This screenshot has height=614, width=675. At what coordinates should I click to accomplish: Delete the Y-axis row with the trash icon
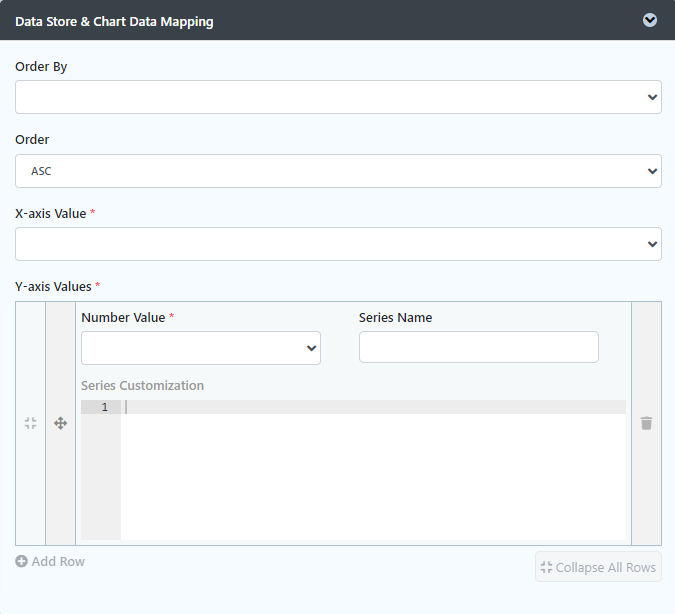tap(646, 423)
